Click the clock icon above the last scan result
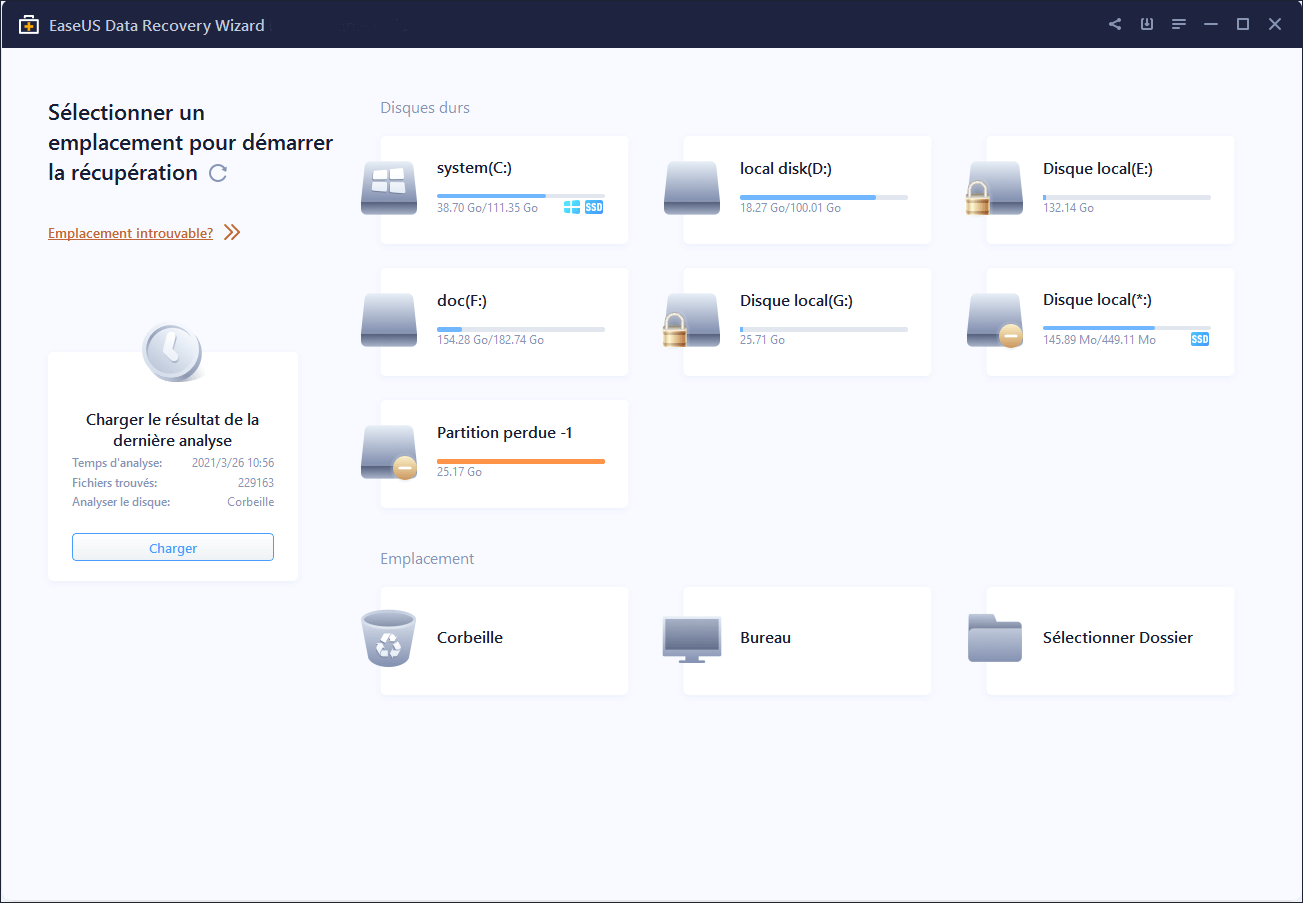The image size is (1303, 903). point(172,352)
